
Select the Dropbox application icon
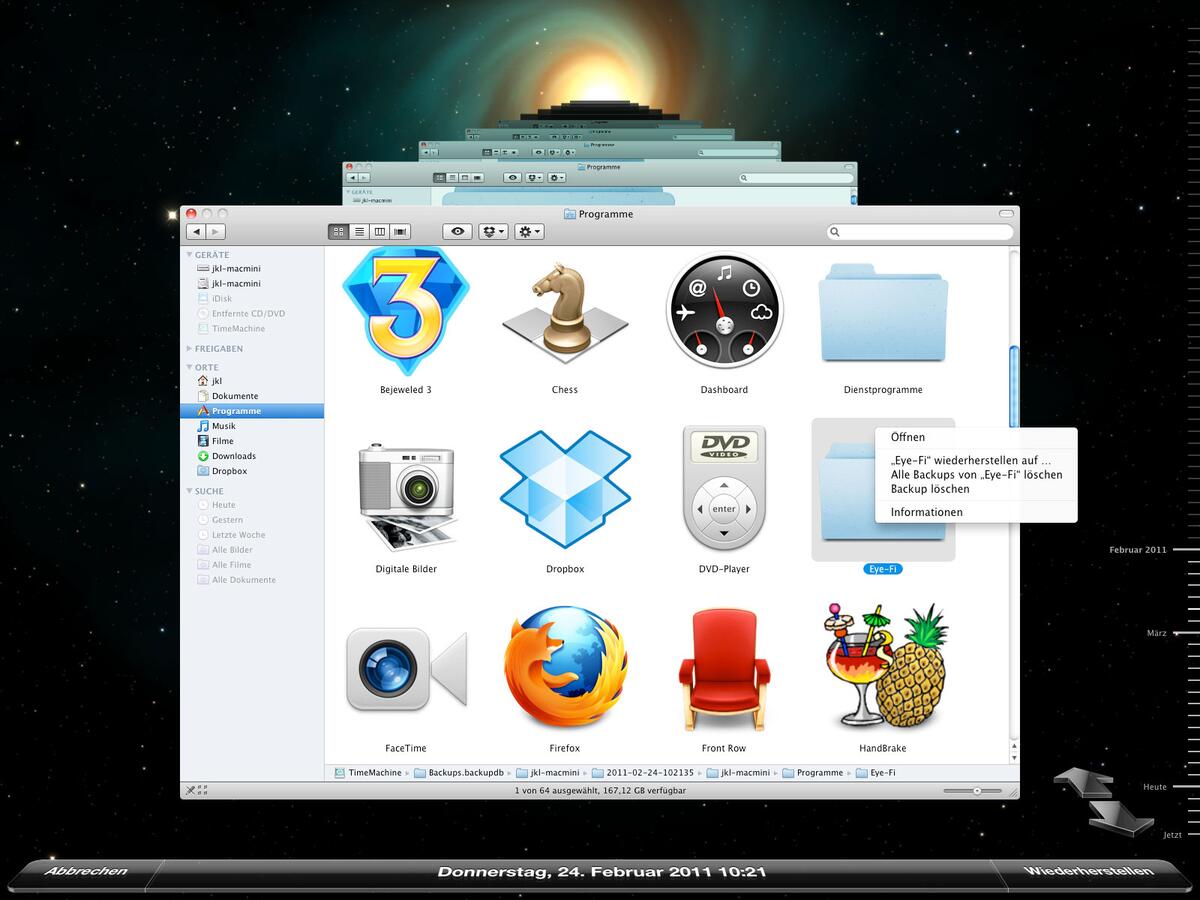pos(564,490)
